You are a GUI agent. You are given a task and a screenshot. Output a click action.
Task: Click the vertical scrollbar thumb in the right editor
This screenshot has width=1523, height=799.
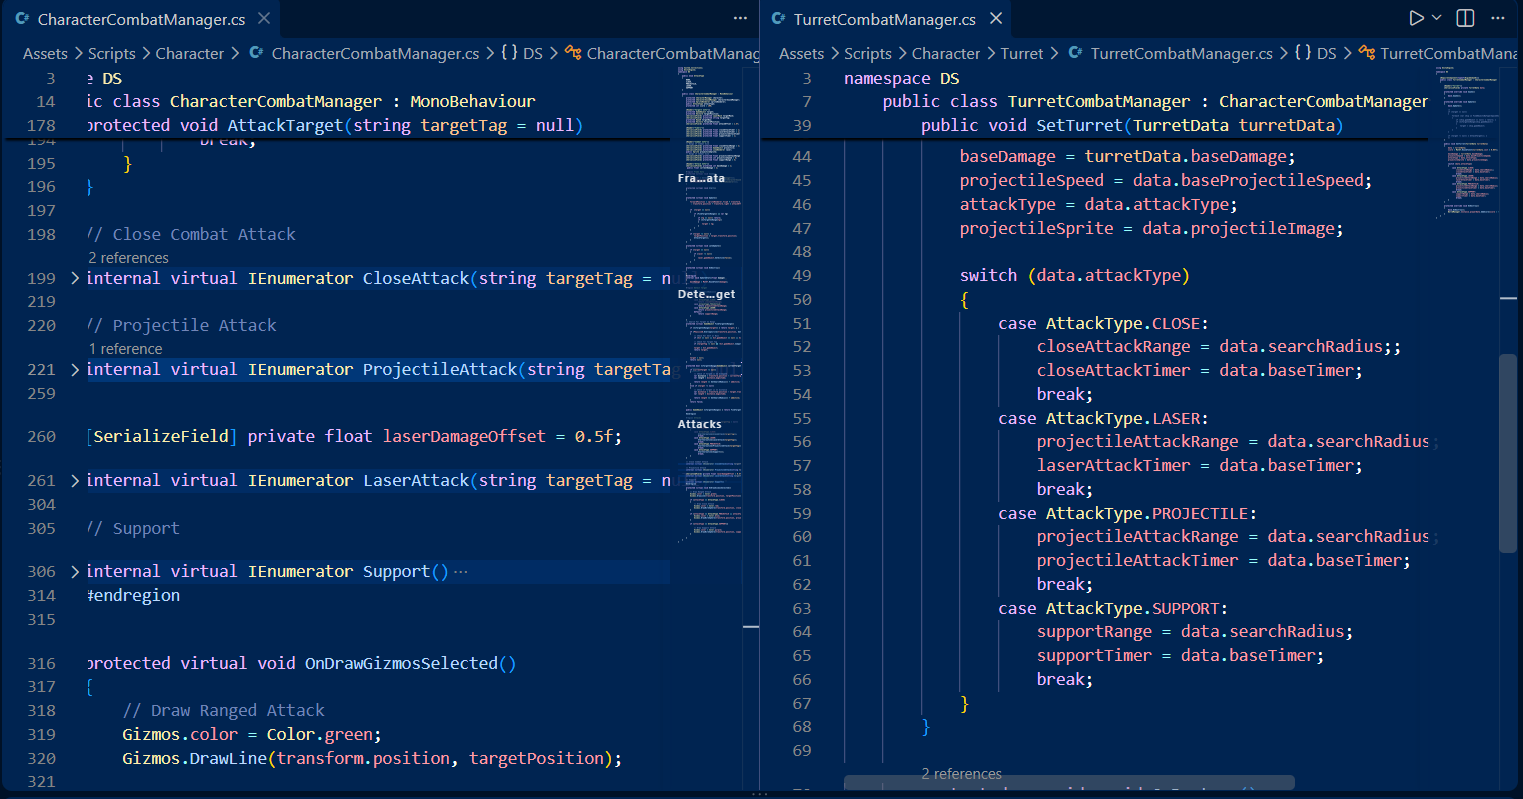point(1508,453)
